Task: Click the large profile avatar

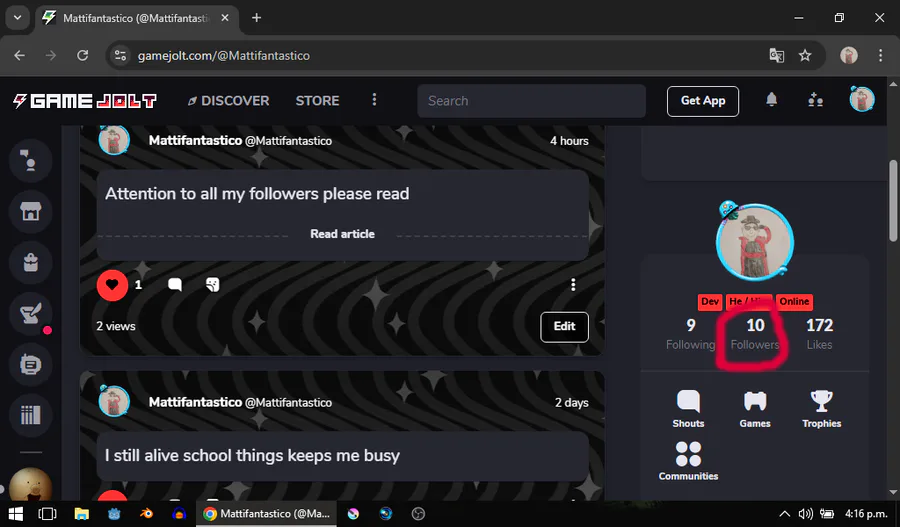Action: click(x=755, y=241)
